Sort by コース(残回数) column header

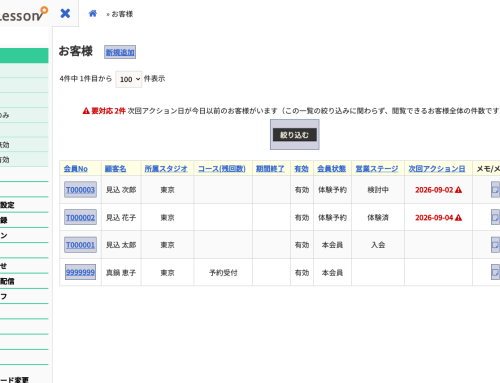pyautogui.click(x=222, y=169)
